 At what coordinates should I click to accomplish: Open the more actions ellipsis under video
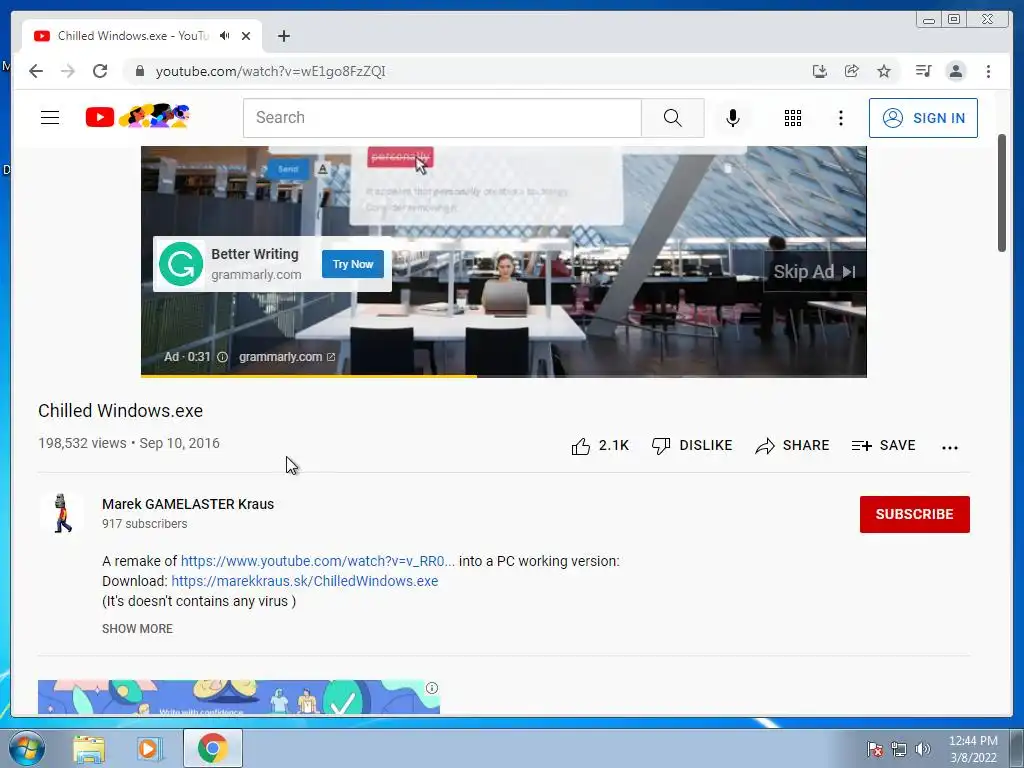(x=950, y=447)
